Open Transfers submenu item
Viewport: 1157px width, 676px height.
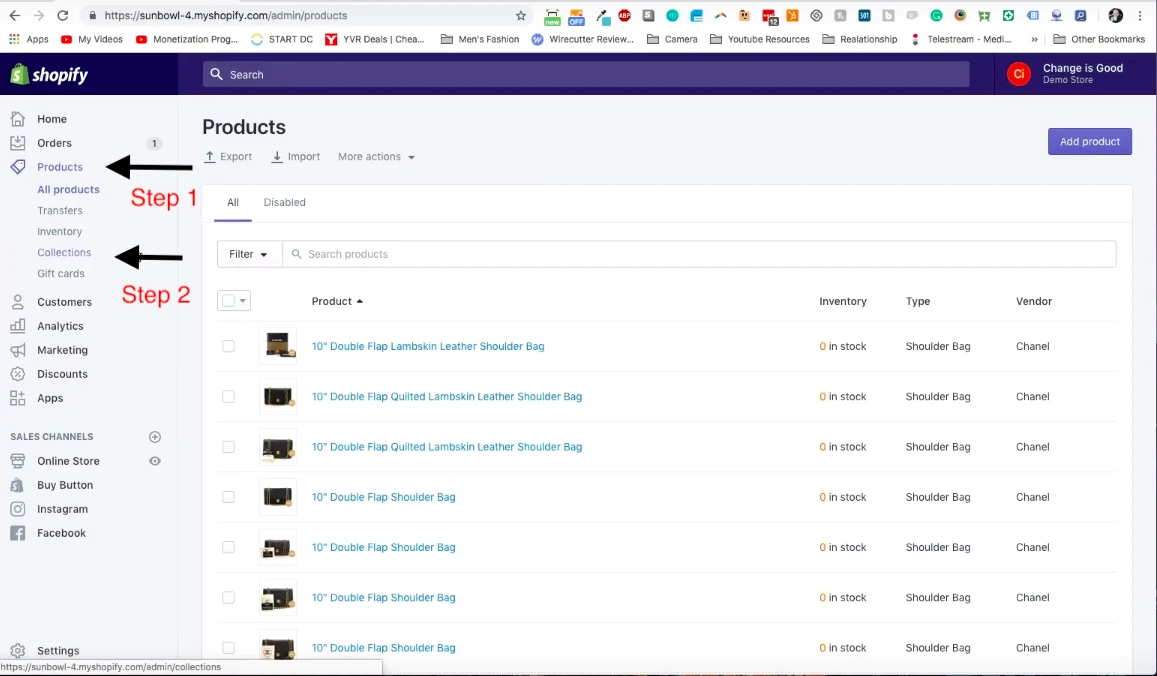coord(60,210)
